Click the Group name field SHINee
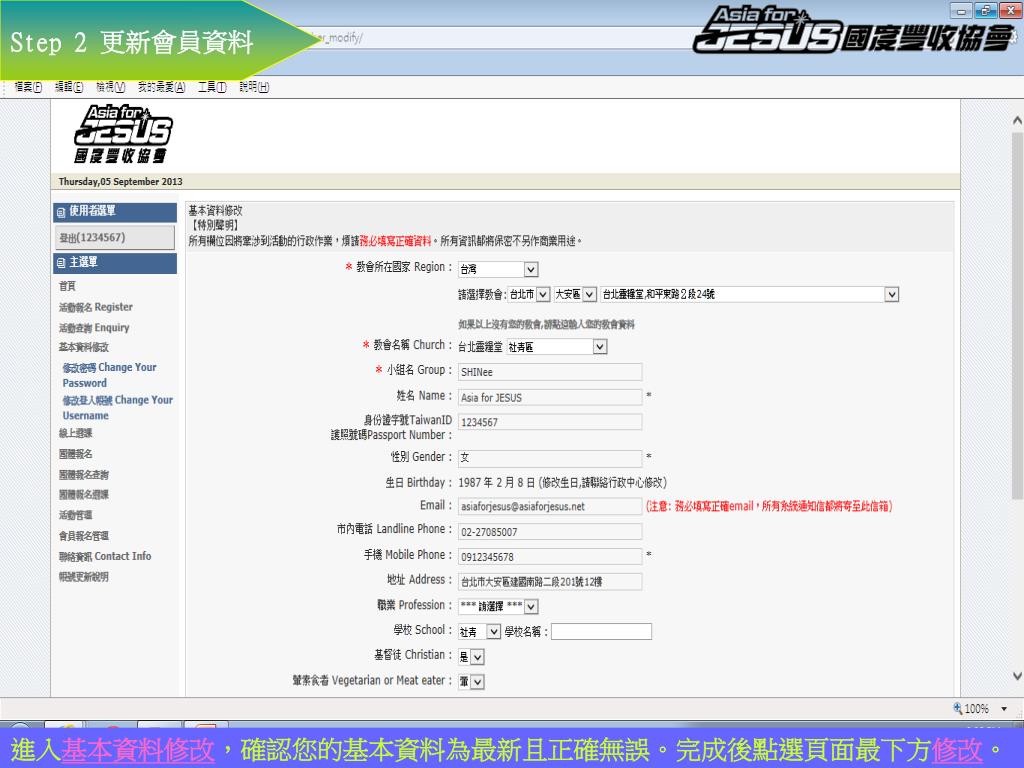Screen dimensions: 1024x768 tap(550, 372)
